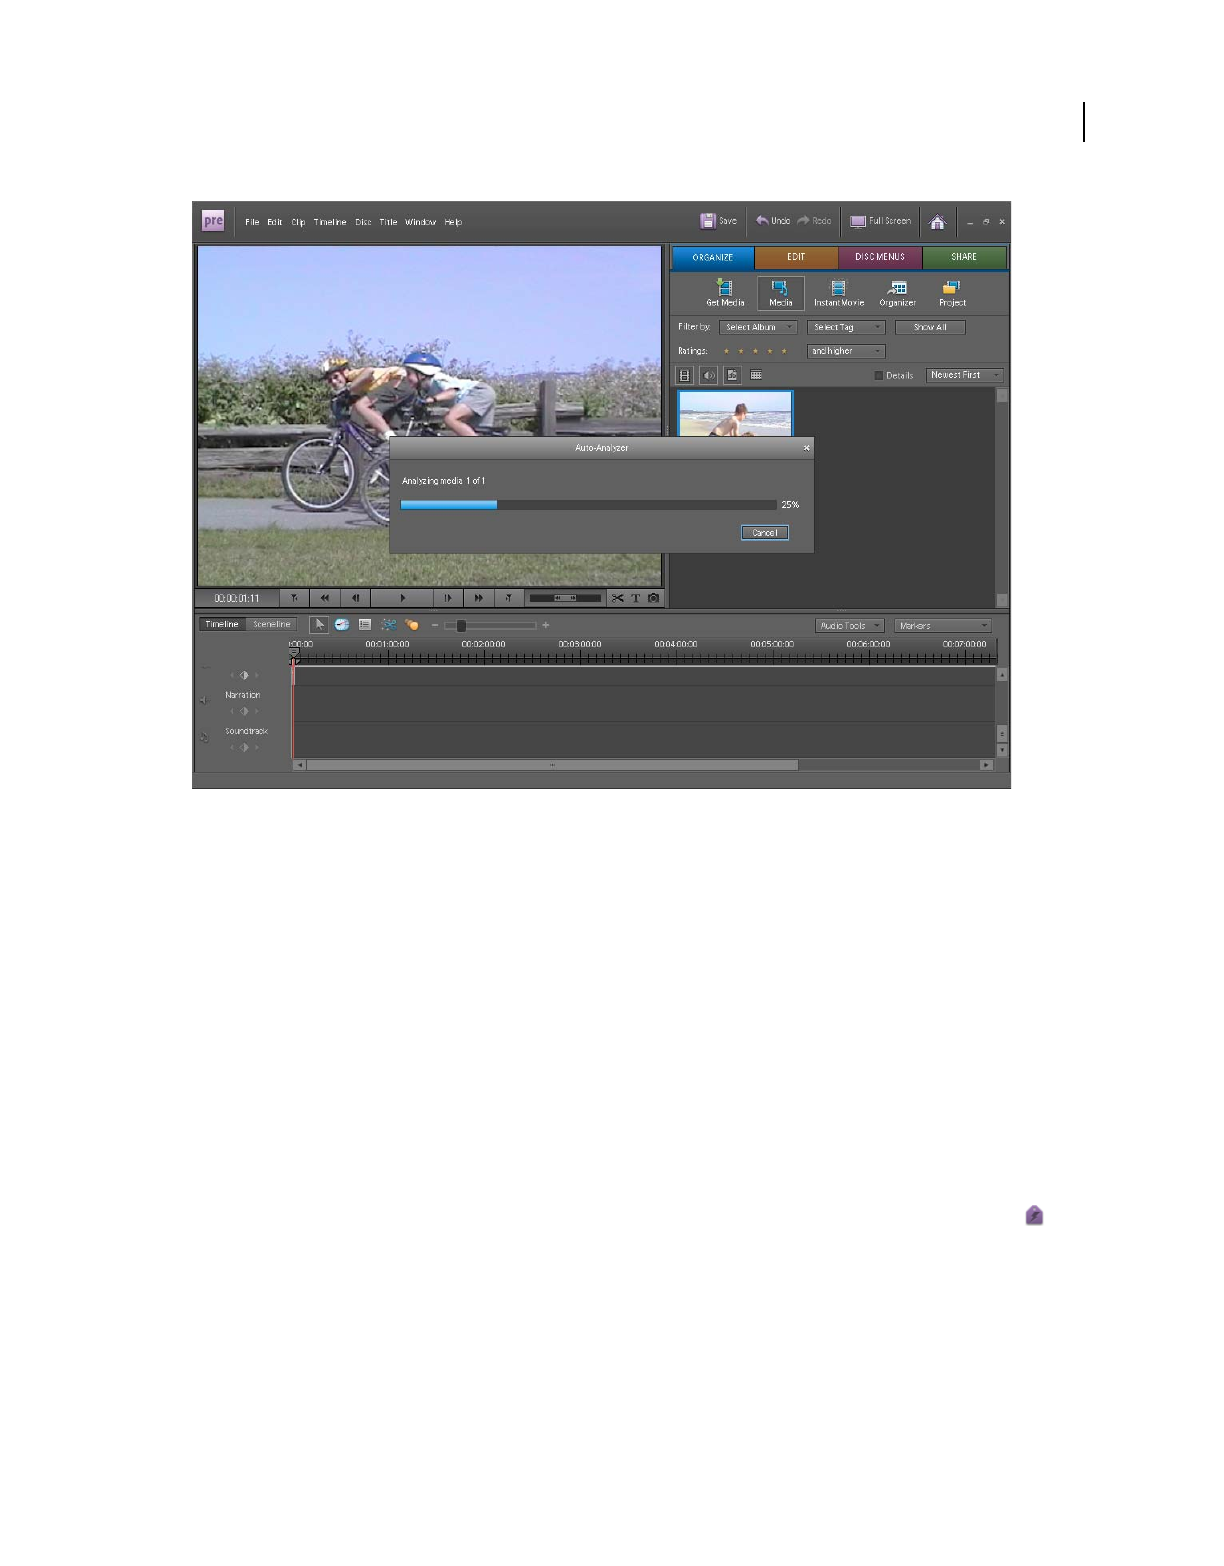Click the Redo arrow

814,221
